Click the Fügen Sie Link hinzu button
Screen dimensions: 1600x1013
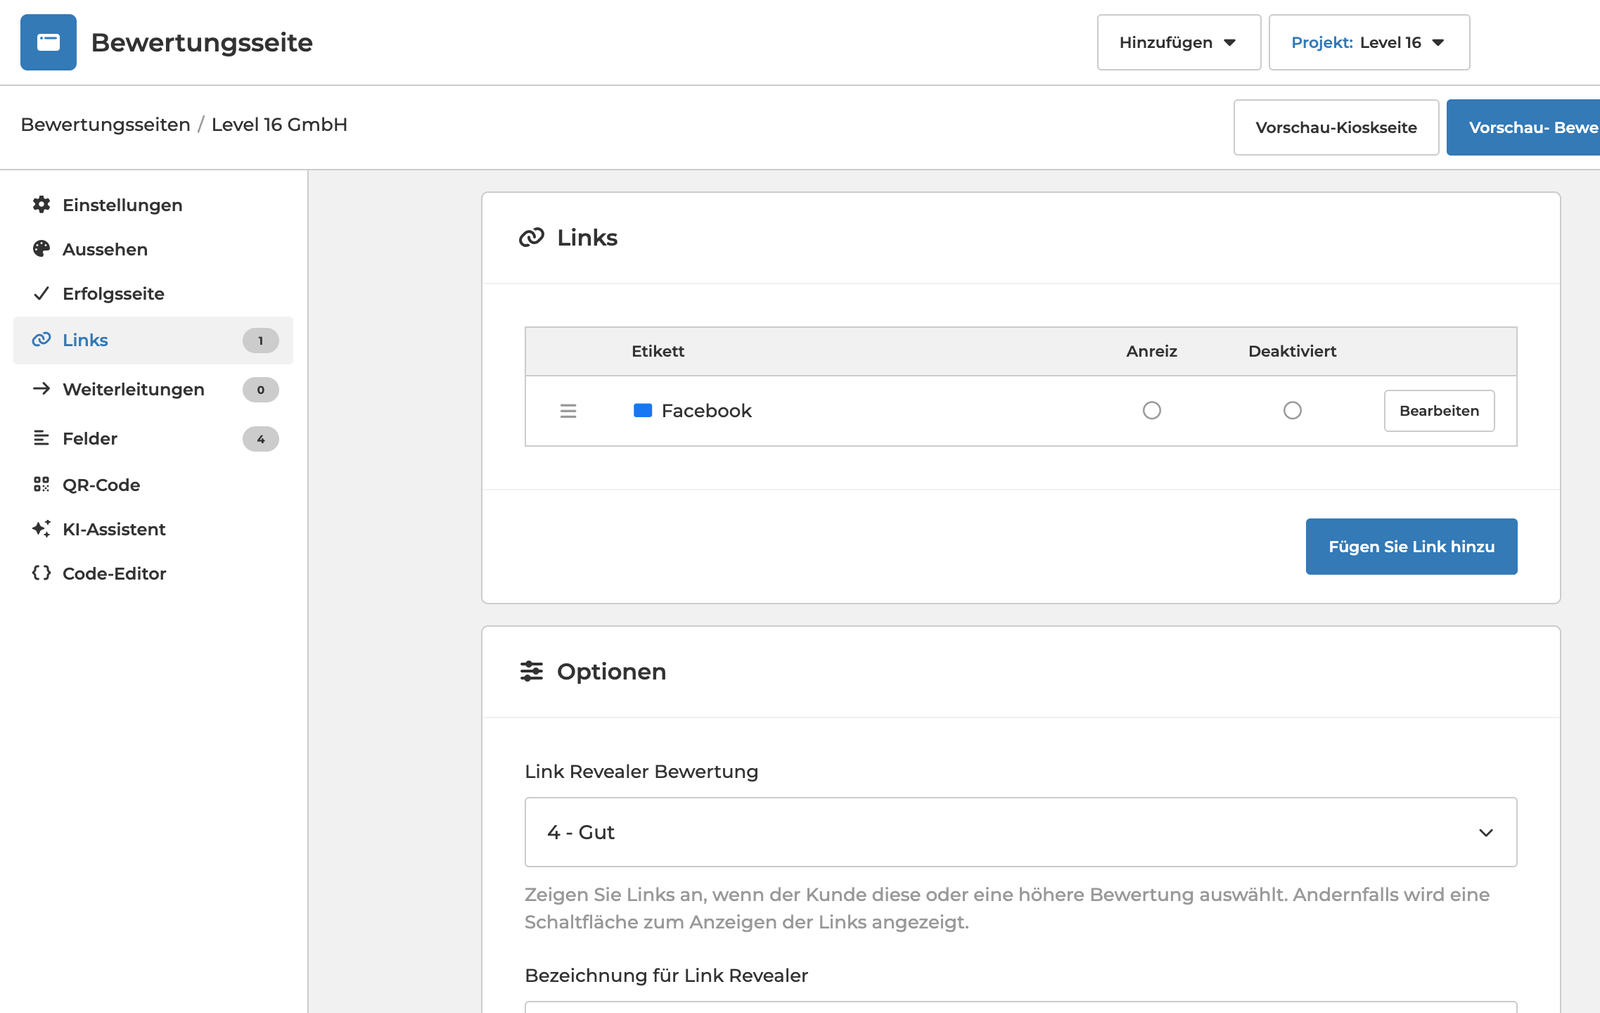coord(1411,546)
